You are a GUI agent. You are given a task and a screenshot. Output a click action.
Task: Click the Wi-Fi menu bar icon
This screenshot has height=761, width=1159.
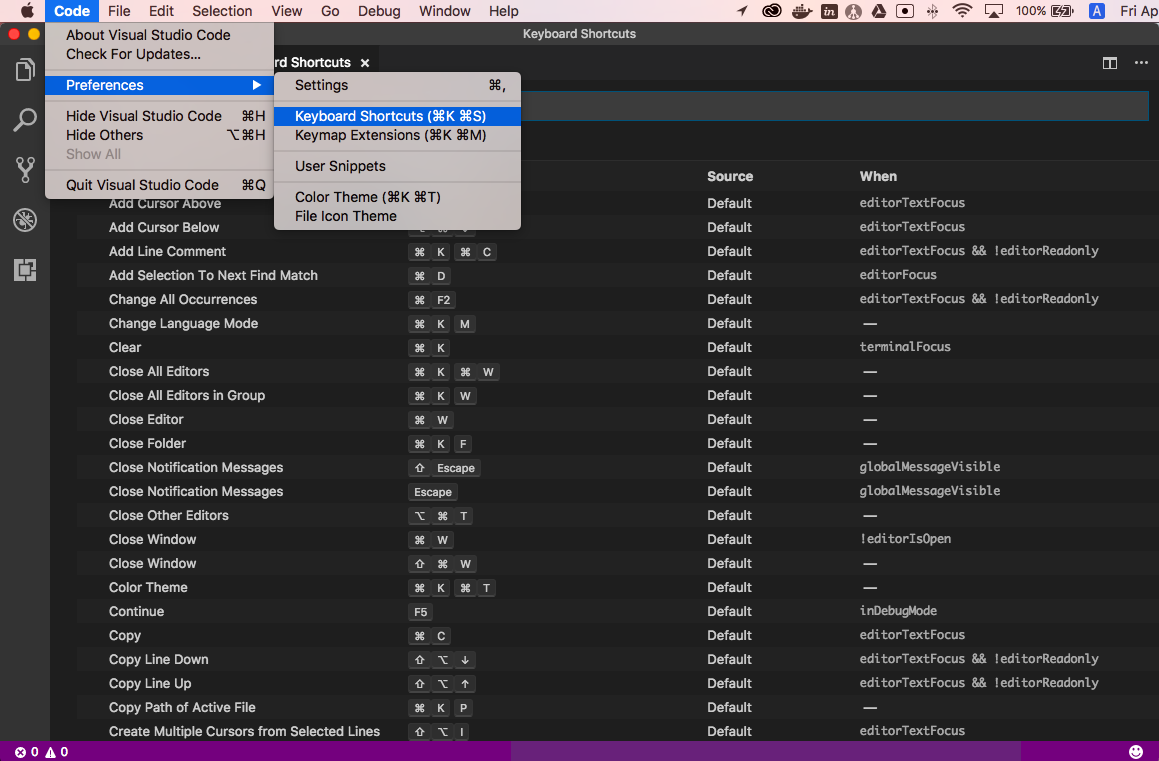[x=962, y=10]
